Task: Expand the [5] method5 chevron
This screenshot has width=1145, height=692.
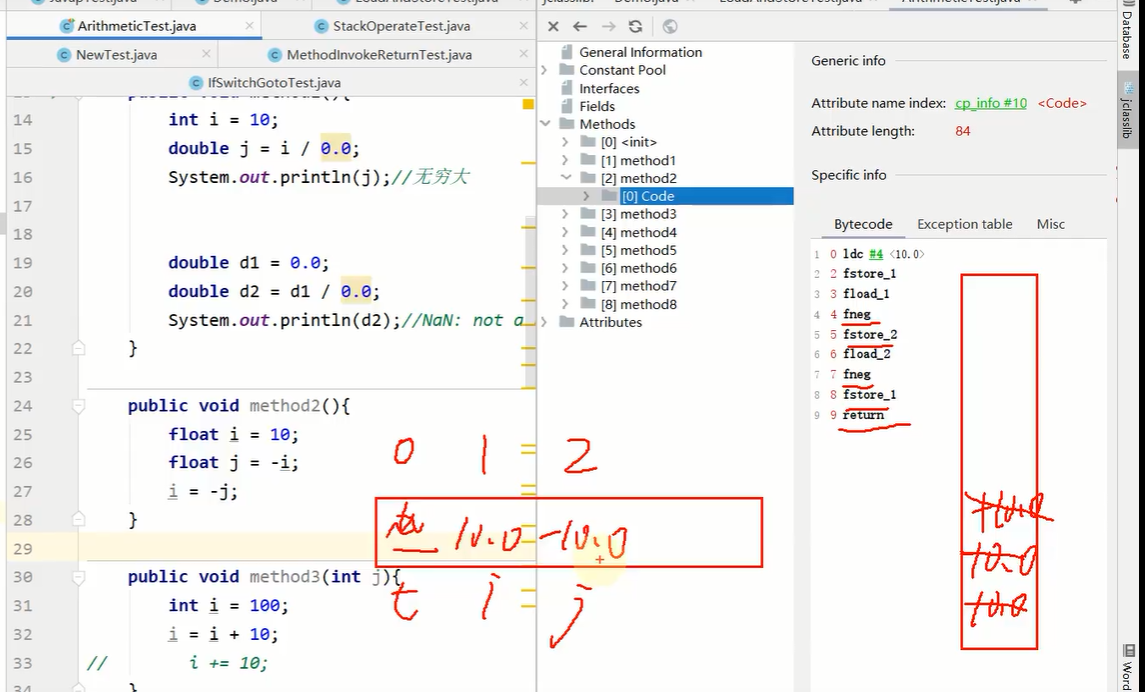Action: 565,250
